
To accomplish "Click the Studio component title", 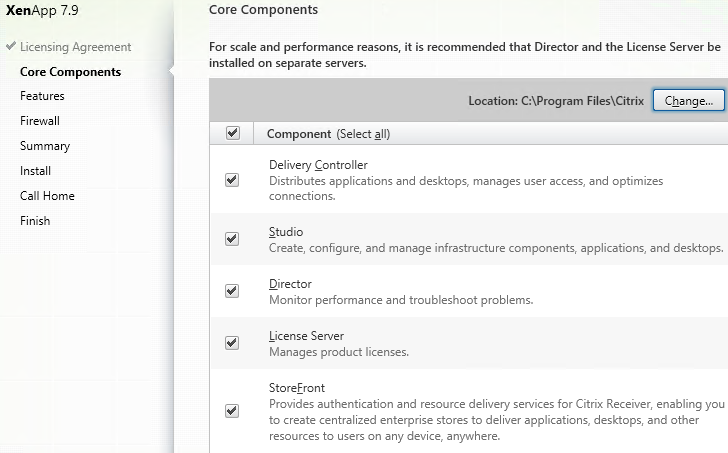I will coord(286,232).
